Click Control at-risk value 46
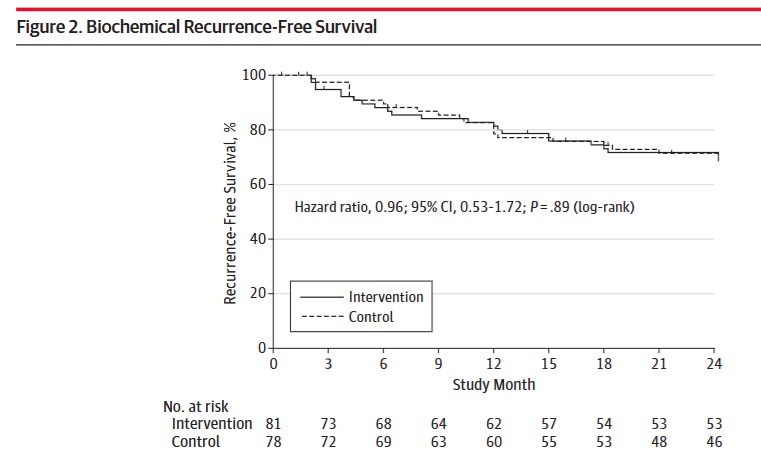The image size is (761, 458). [x=713, y=440]
